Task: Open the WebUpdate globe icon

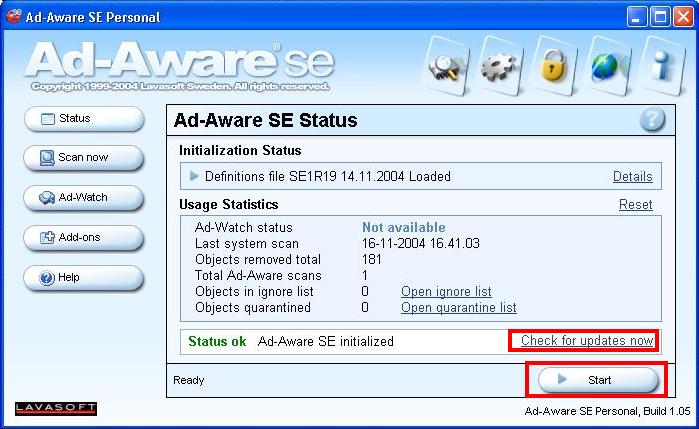Action: tap(607, 66)
